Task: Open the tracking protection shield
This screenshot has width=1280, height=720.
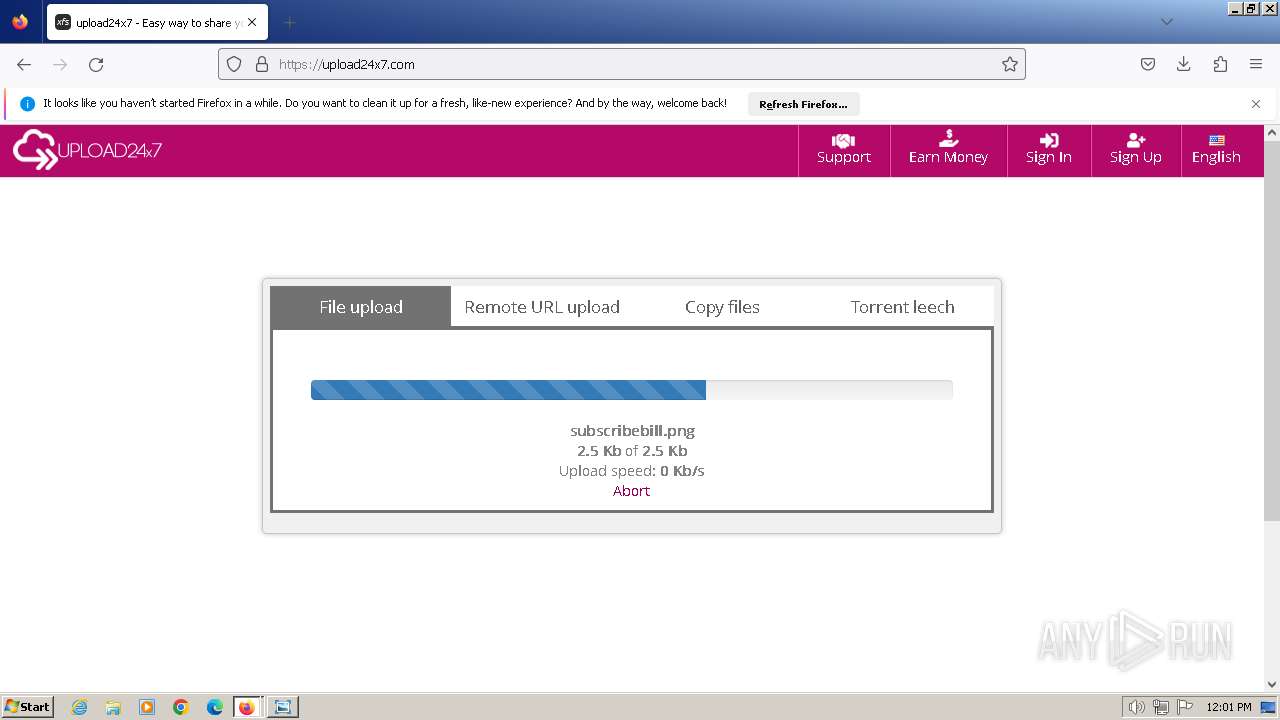Action: click(234, 64)
